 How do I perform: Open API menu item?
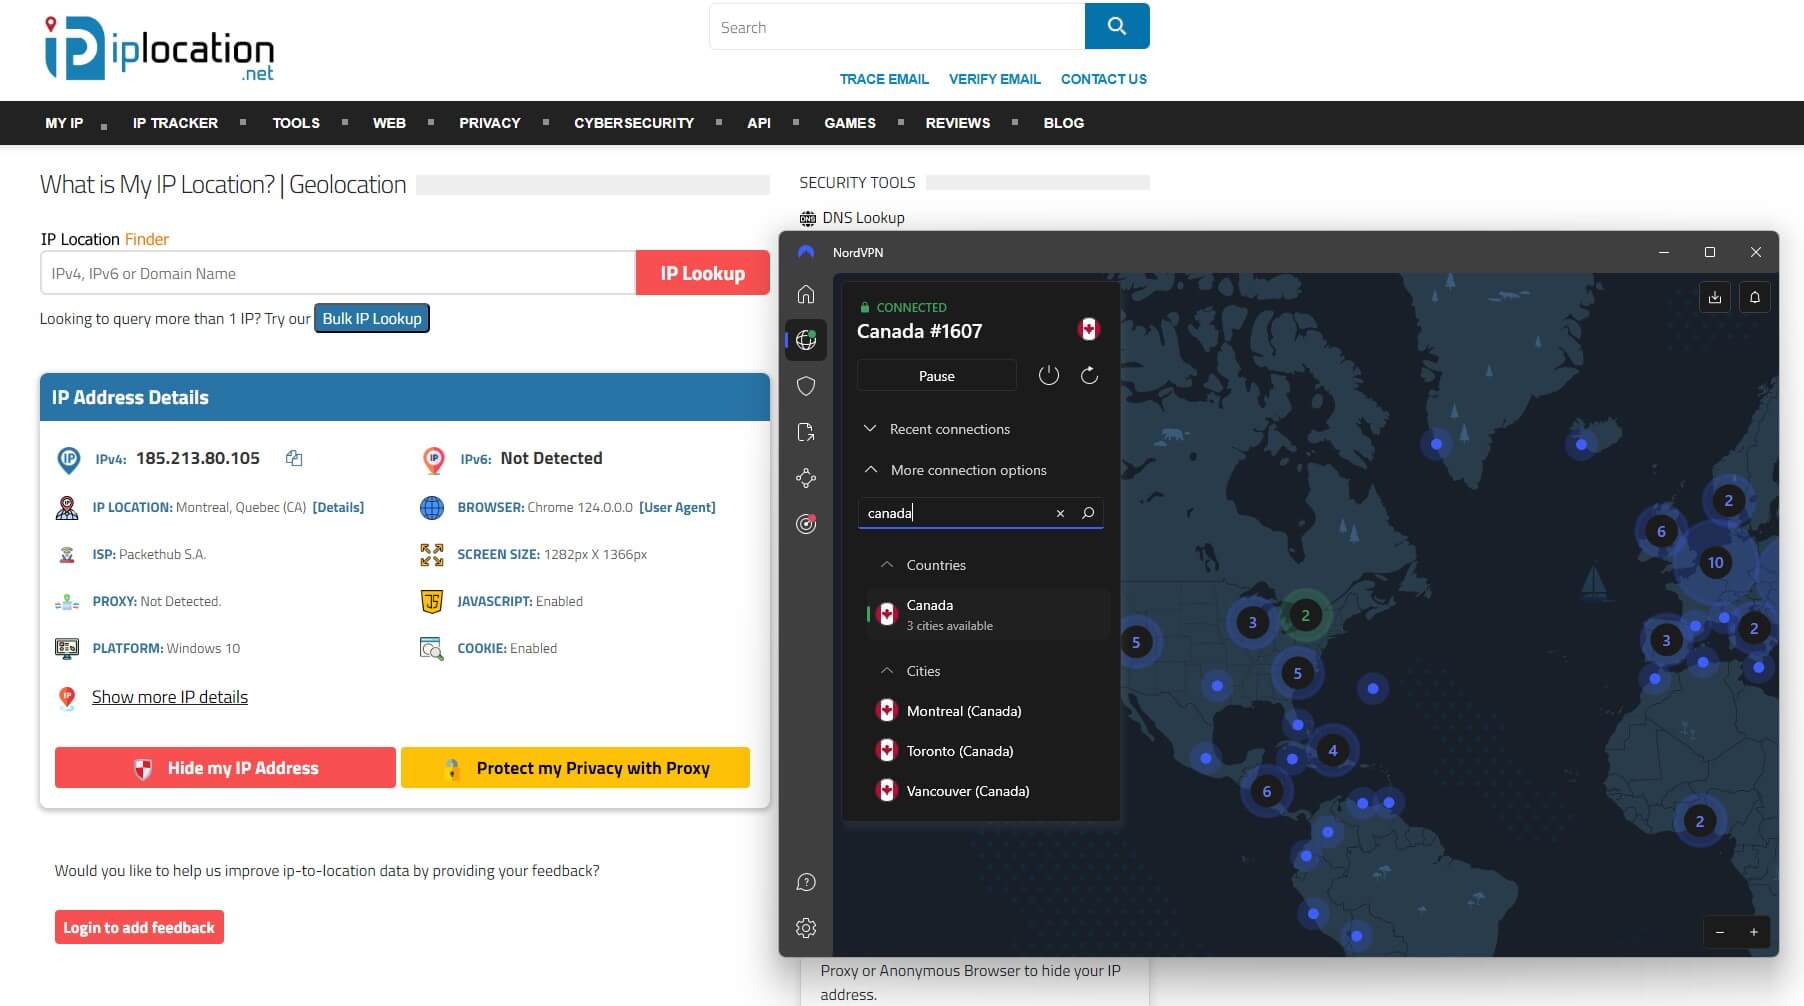[x=759, y=123]
